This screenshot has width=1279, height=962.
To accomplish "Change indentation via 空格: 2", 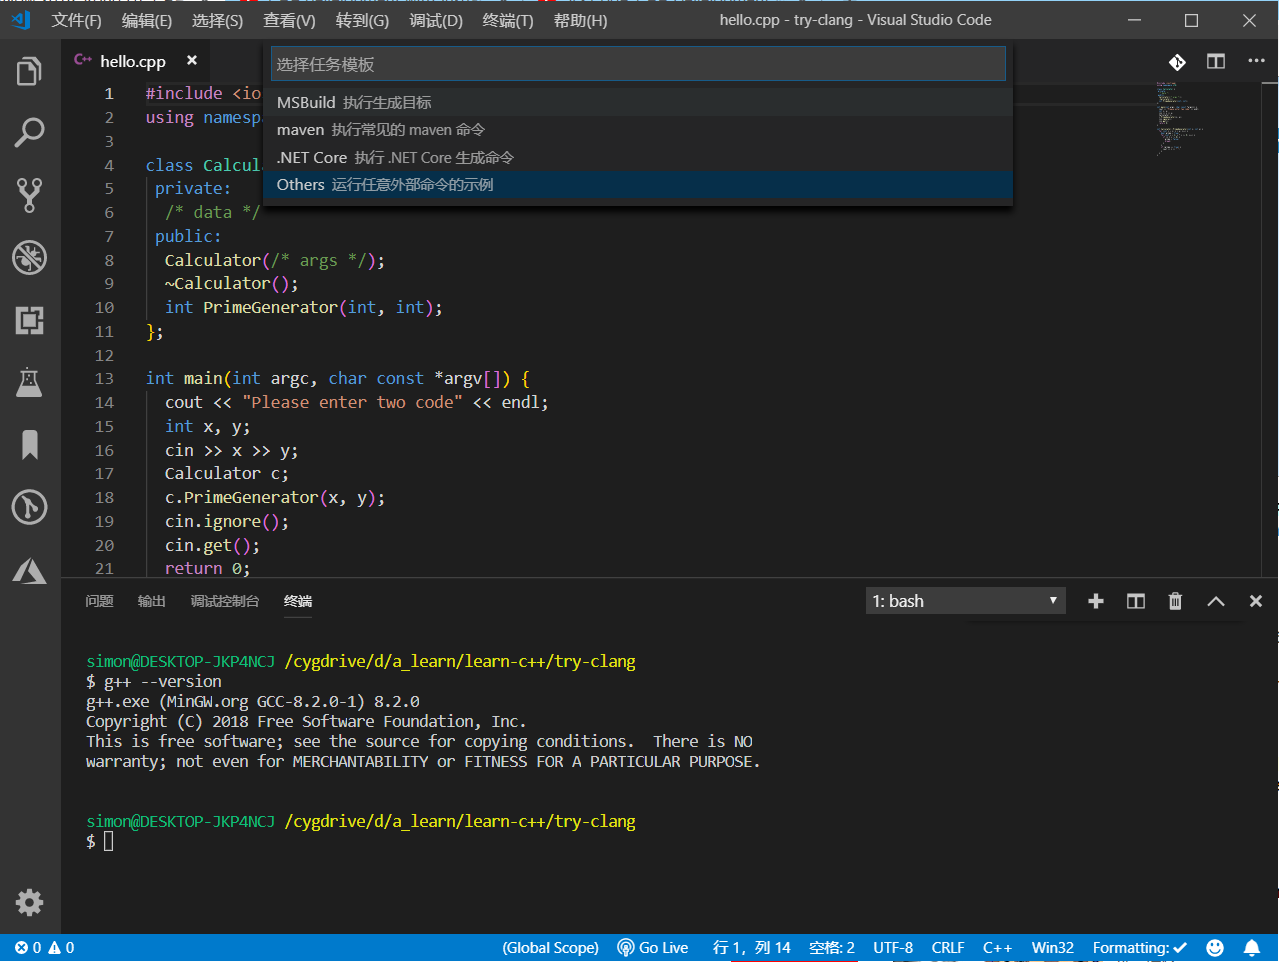I will (832, 948).
